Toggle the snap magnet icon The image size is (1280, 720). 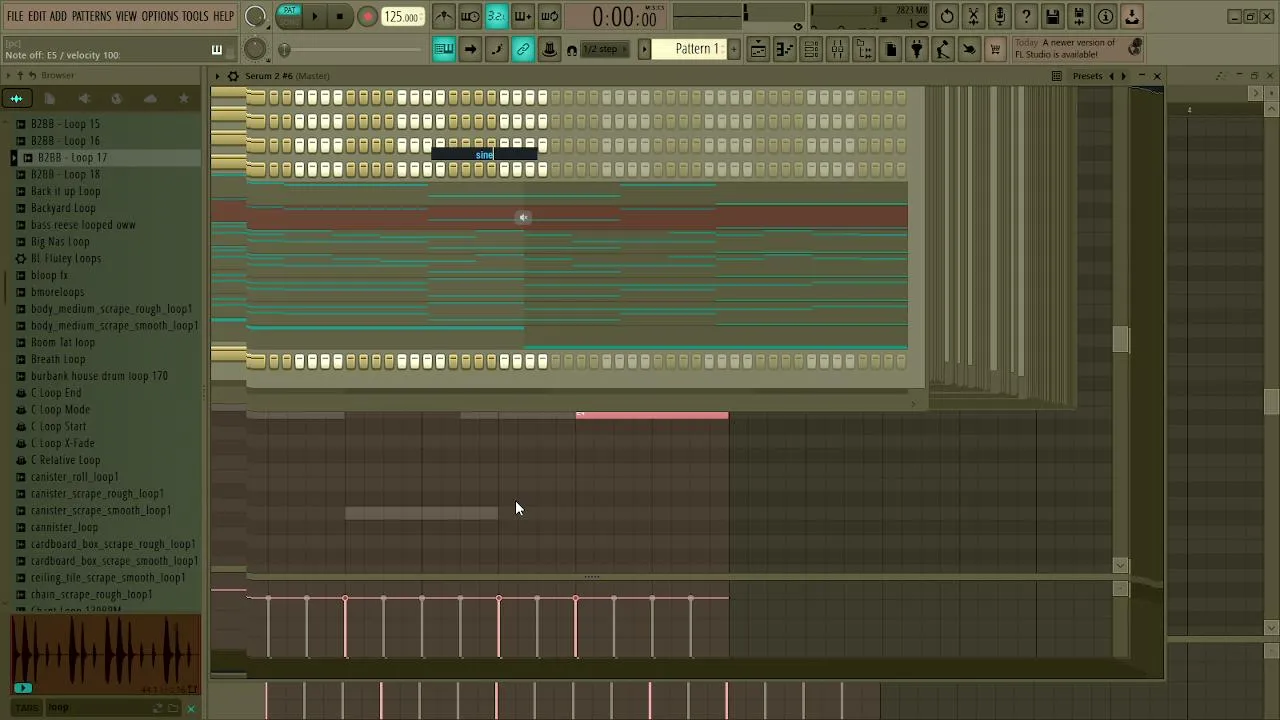(571, 50)
